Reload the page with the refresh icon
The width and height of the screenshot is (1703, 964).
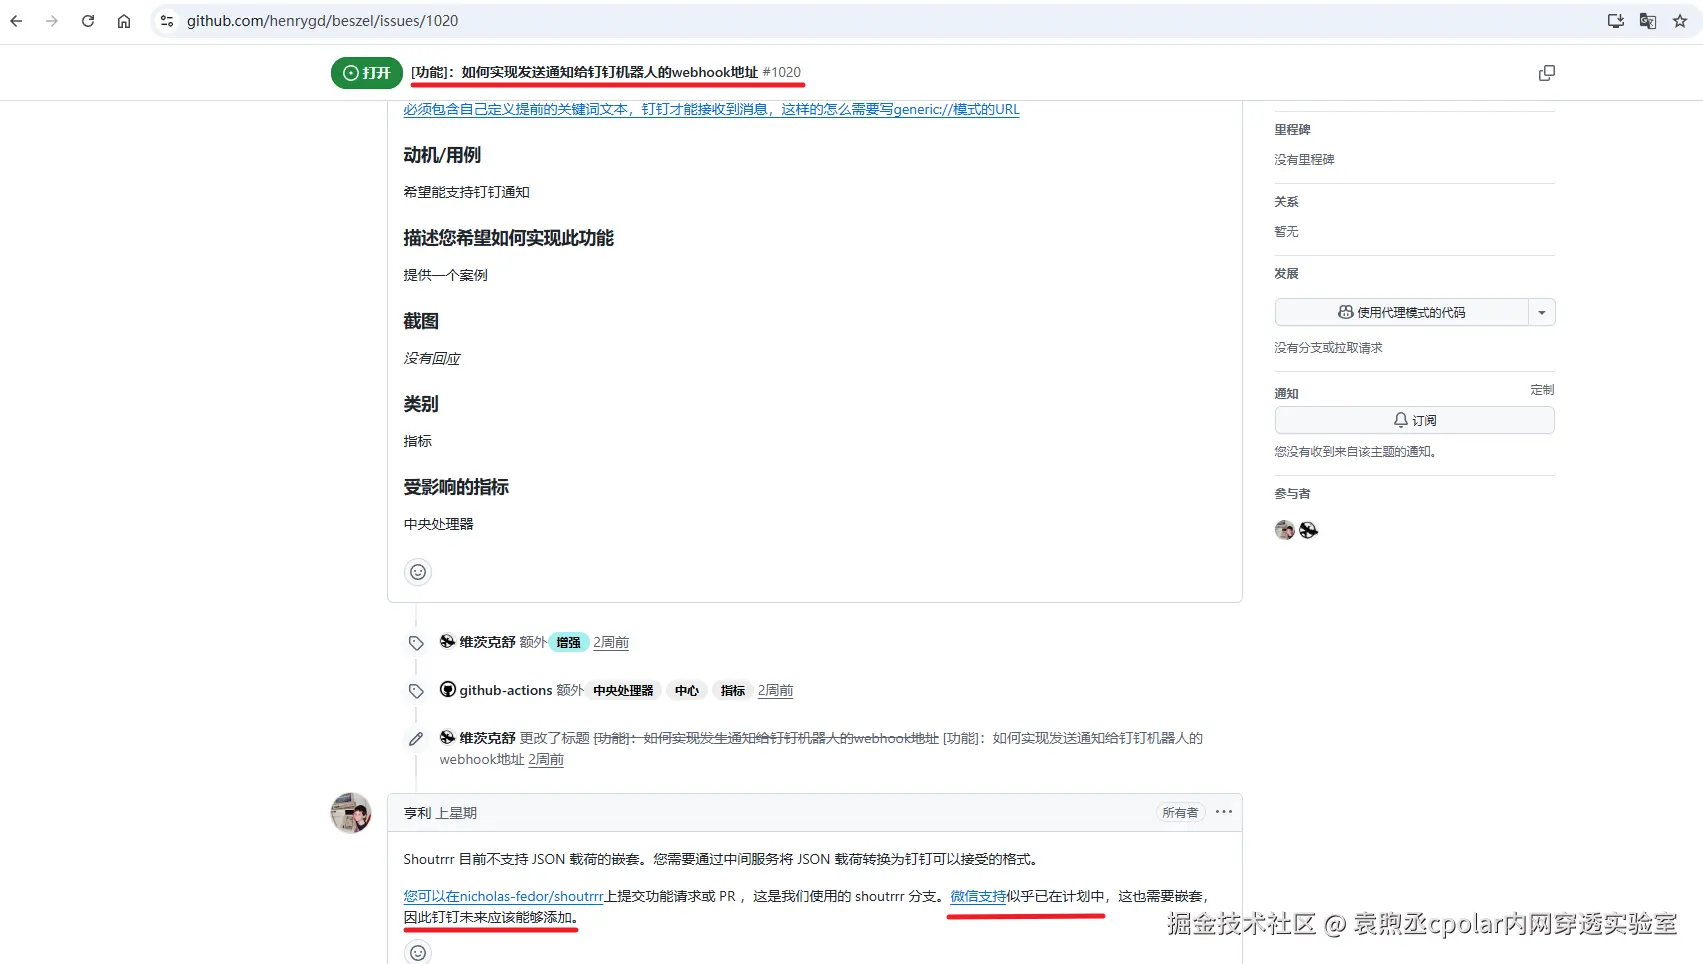click(88, 21)
